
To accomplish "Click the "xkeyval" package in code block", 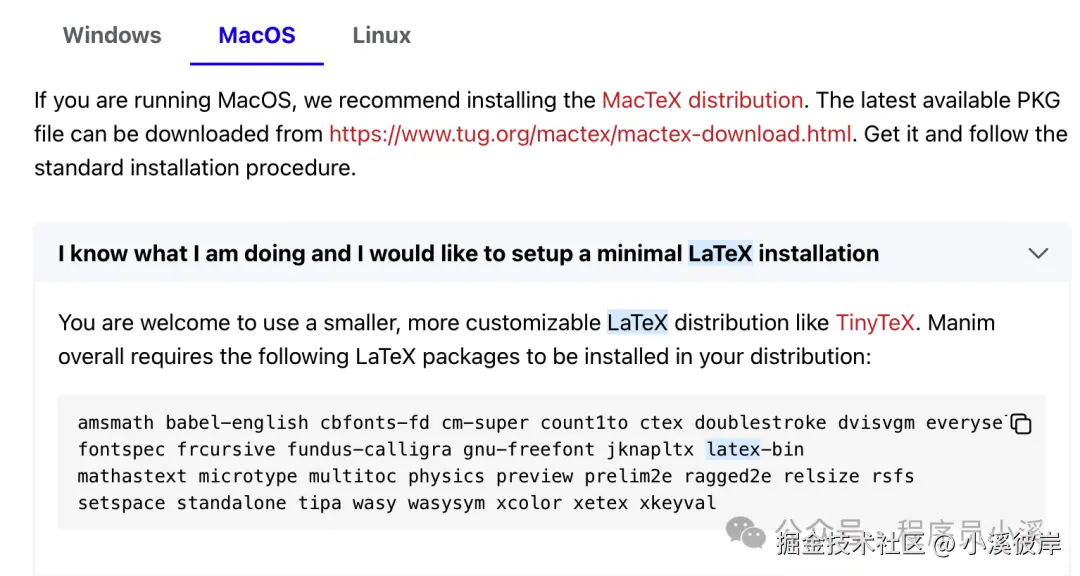I will 678,503.
